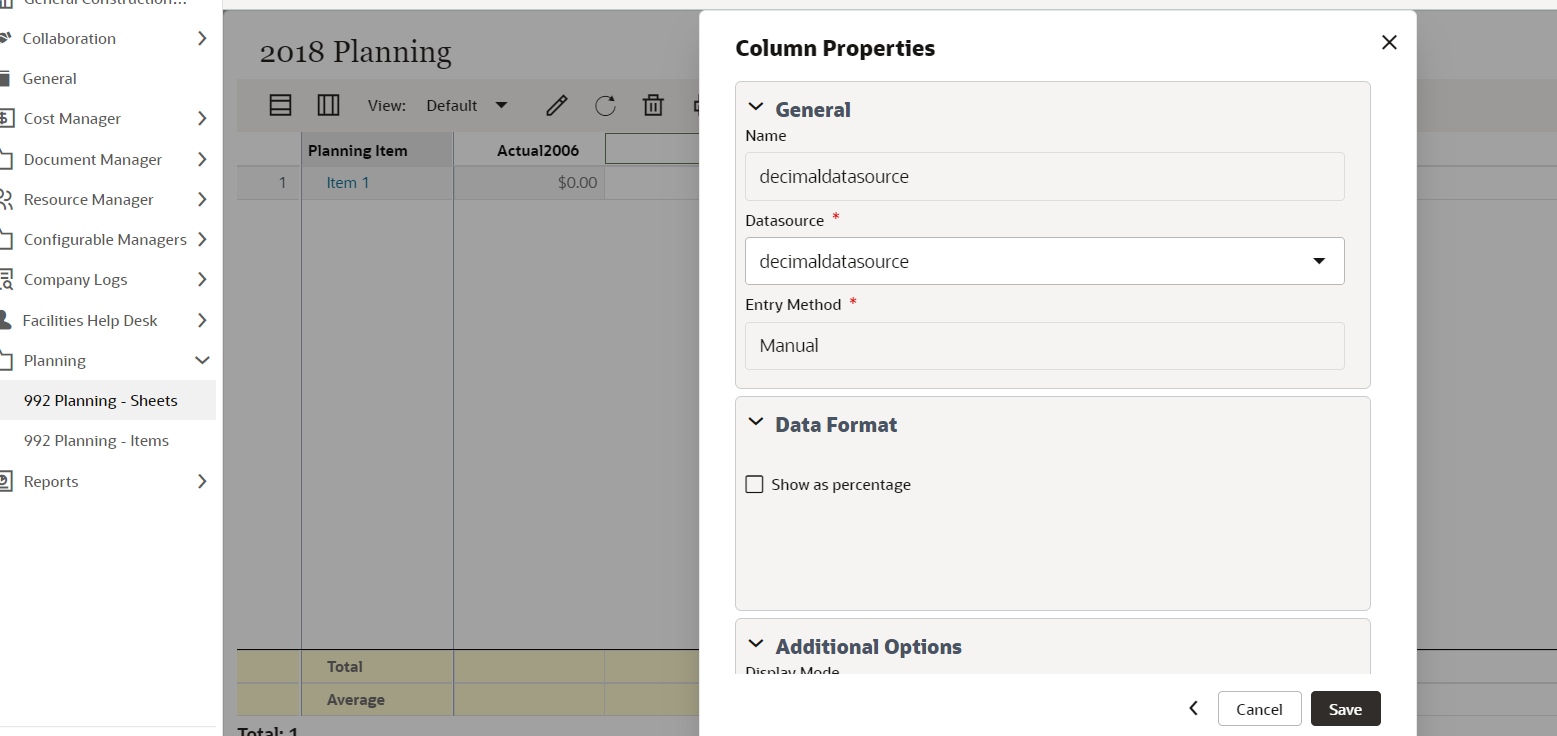Collapse the General section in dialog

click(756, 108)
